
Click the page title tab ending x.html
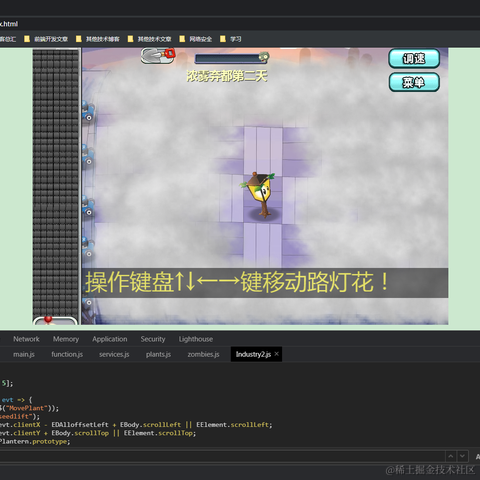coord(9,24)
